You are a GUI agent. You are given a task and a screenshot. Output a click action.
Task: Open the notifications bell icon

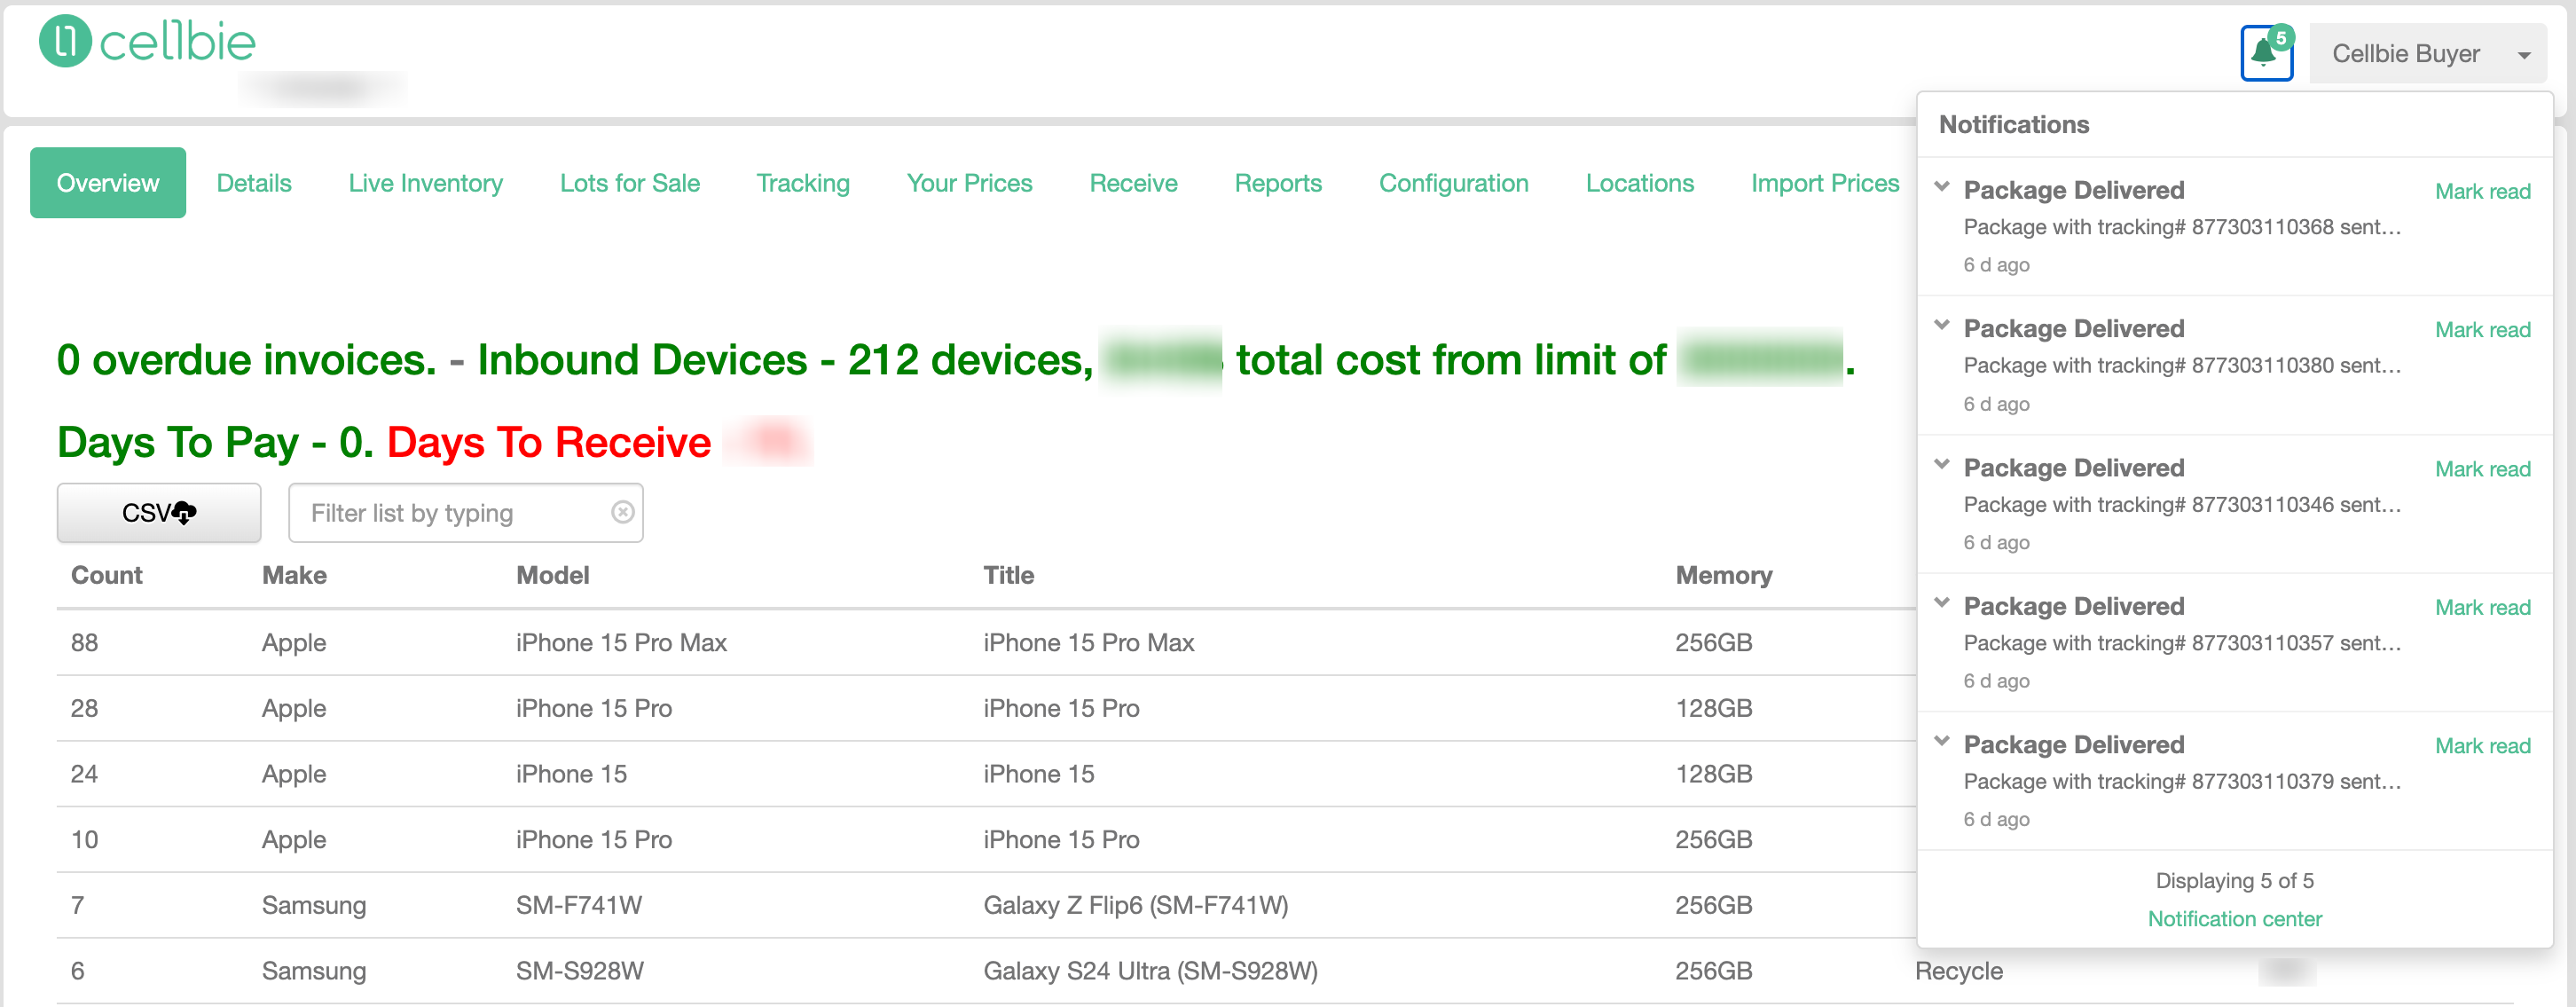pyautogui.click(x=2266, y=53)
